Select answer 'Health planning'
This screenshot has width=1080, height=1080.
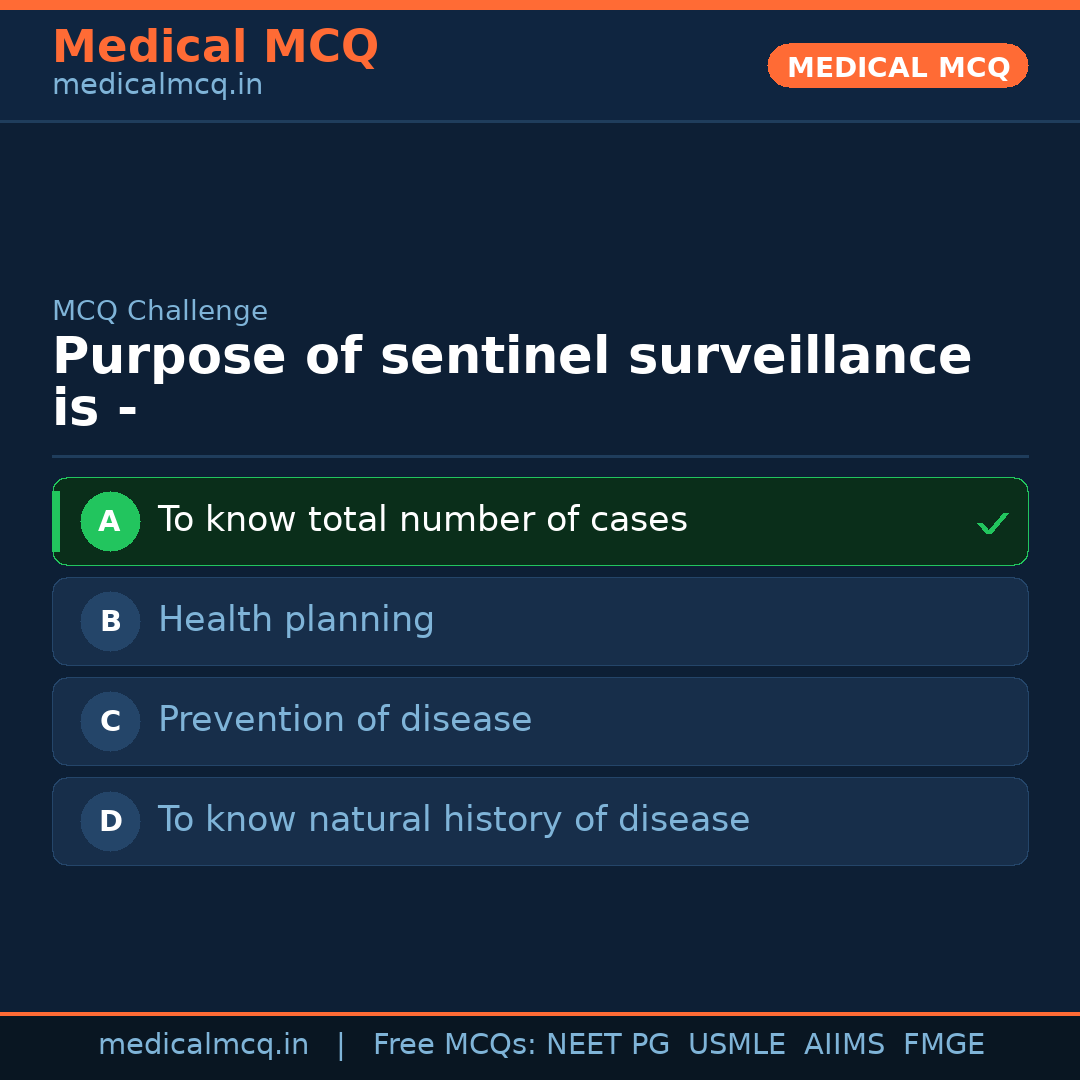296,620
